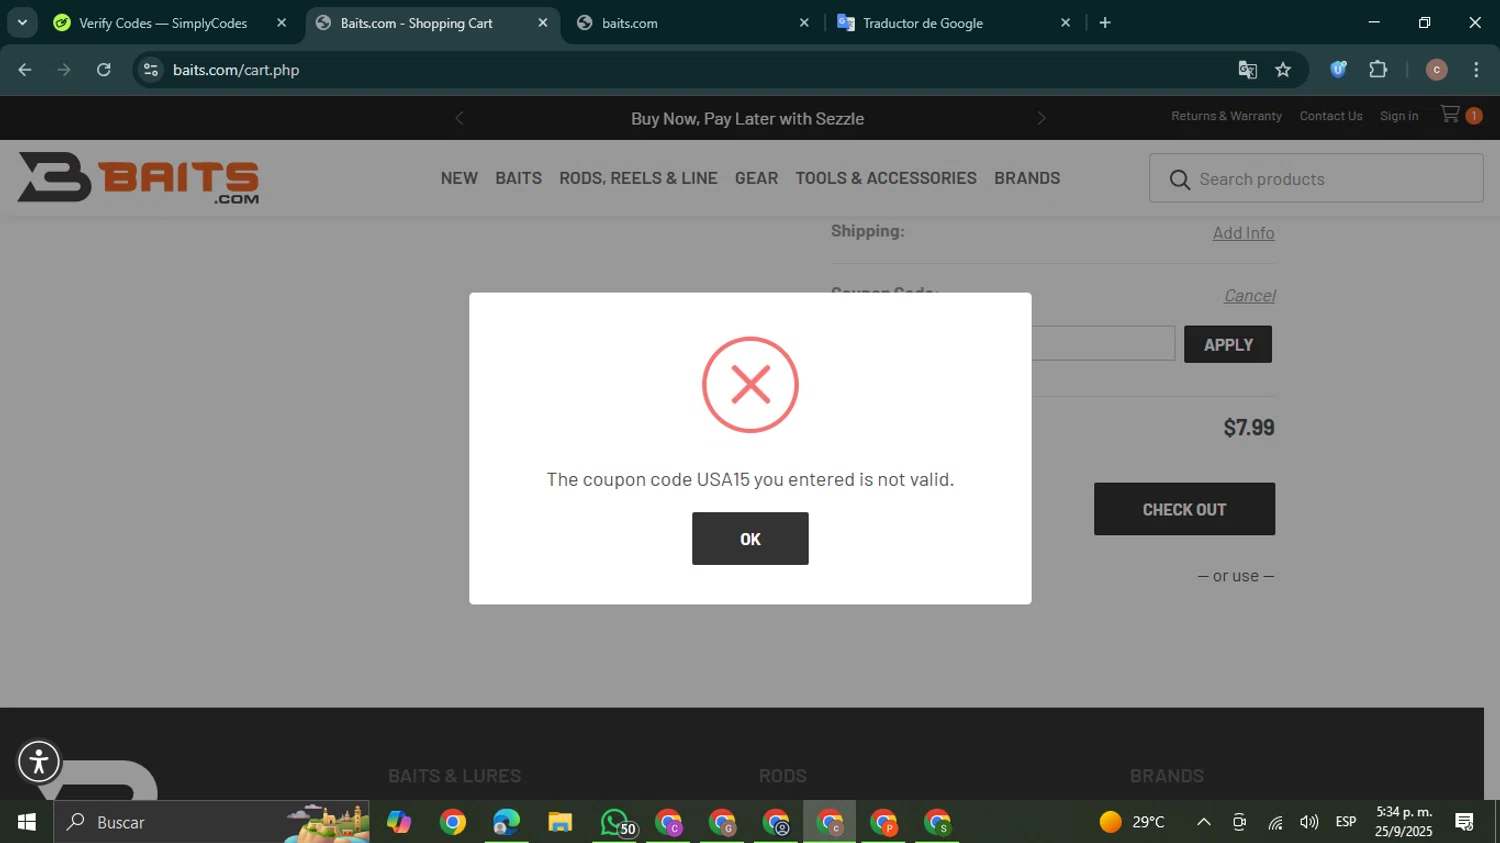This screenshot has width=1500, height=843.
Task: Reload the cart page
Action: (x=104, y=69)
